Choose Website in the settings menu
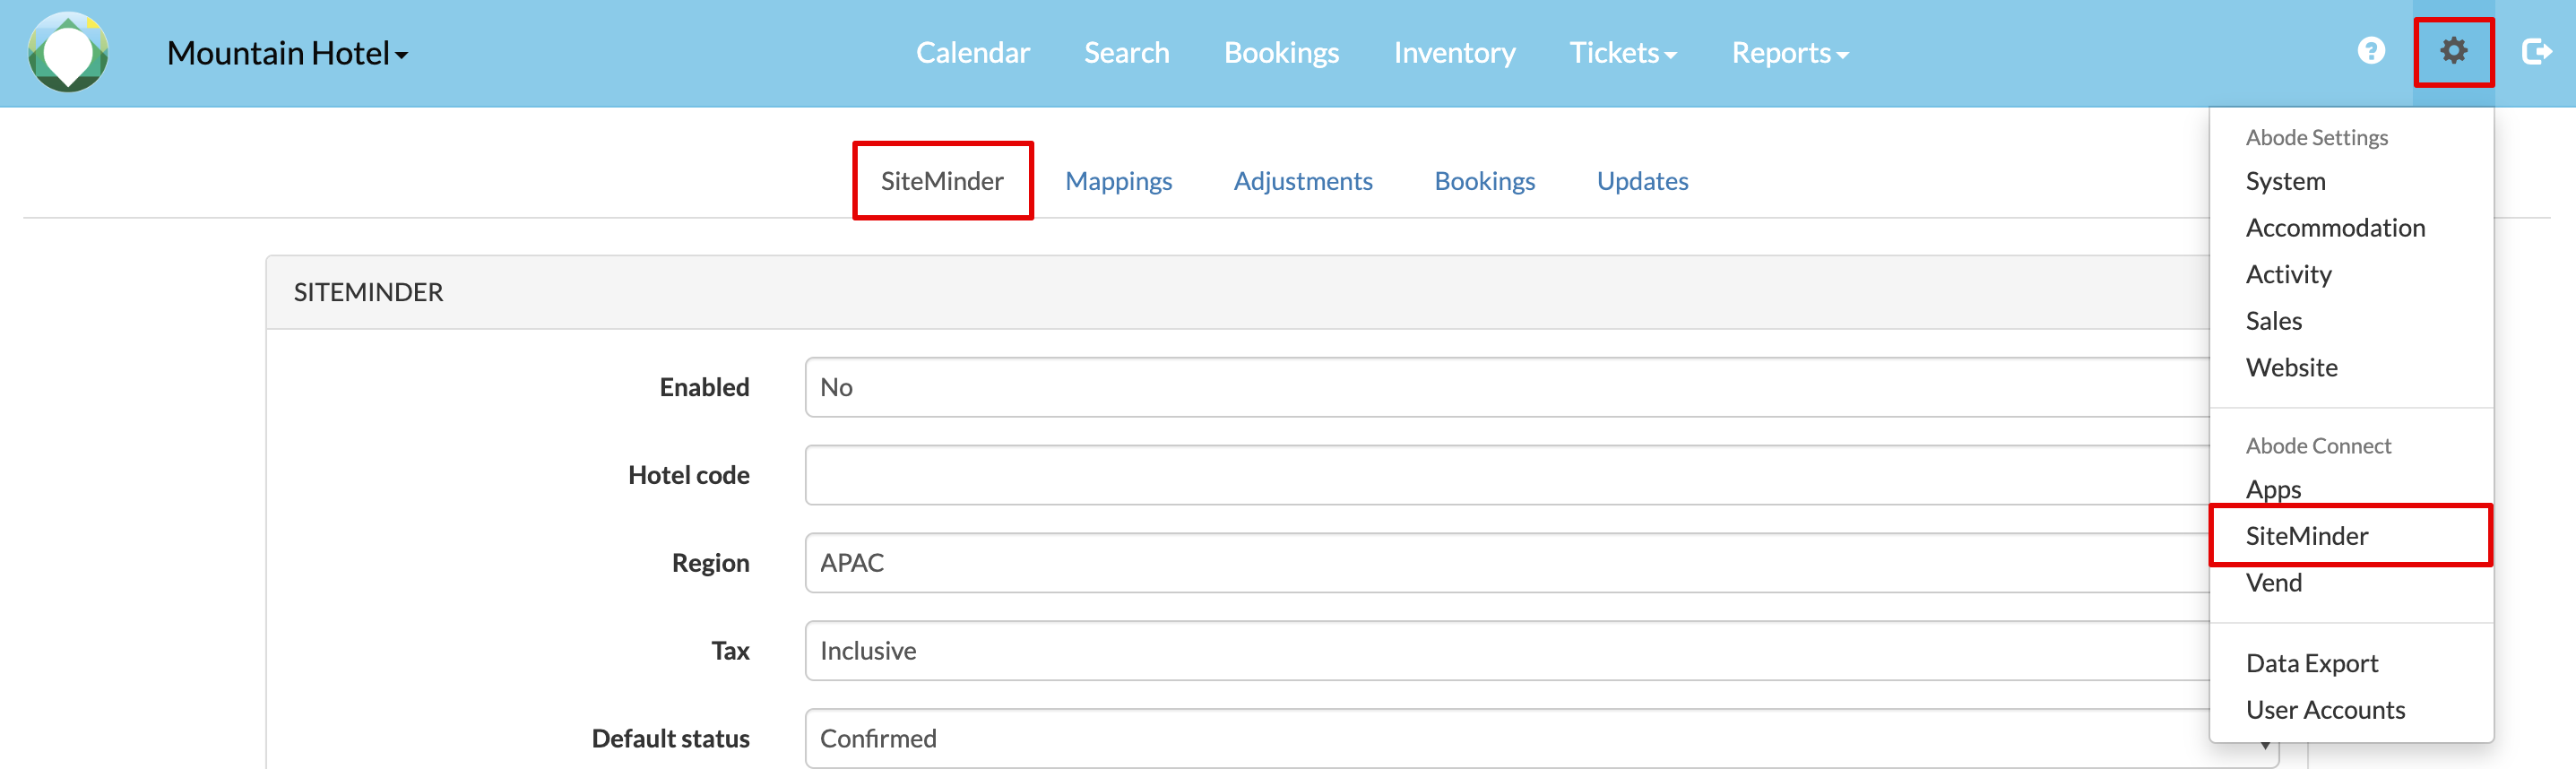The image size is (2576, 769). (x=2291, y=367)
